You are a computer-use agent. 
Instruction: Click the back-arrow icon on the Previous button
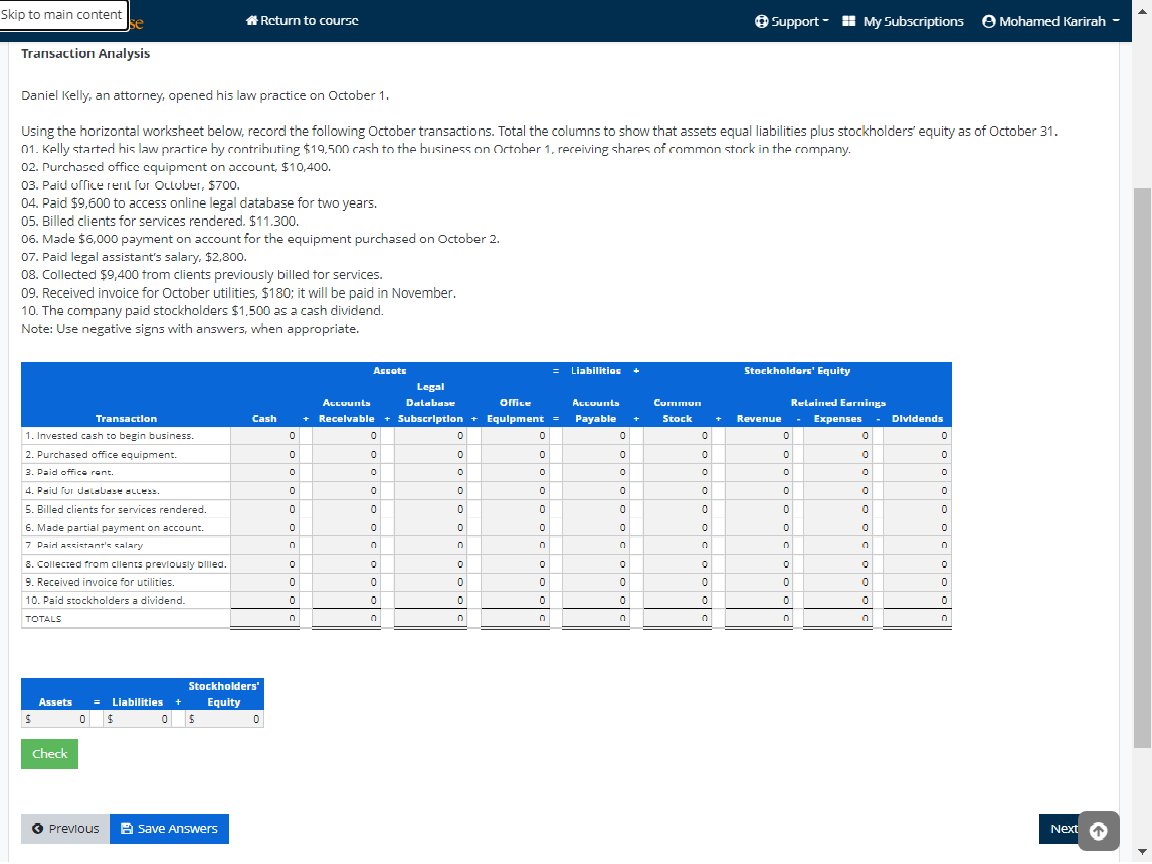(37, 828)
